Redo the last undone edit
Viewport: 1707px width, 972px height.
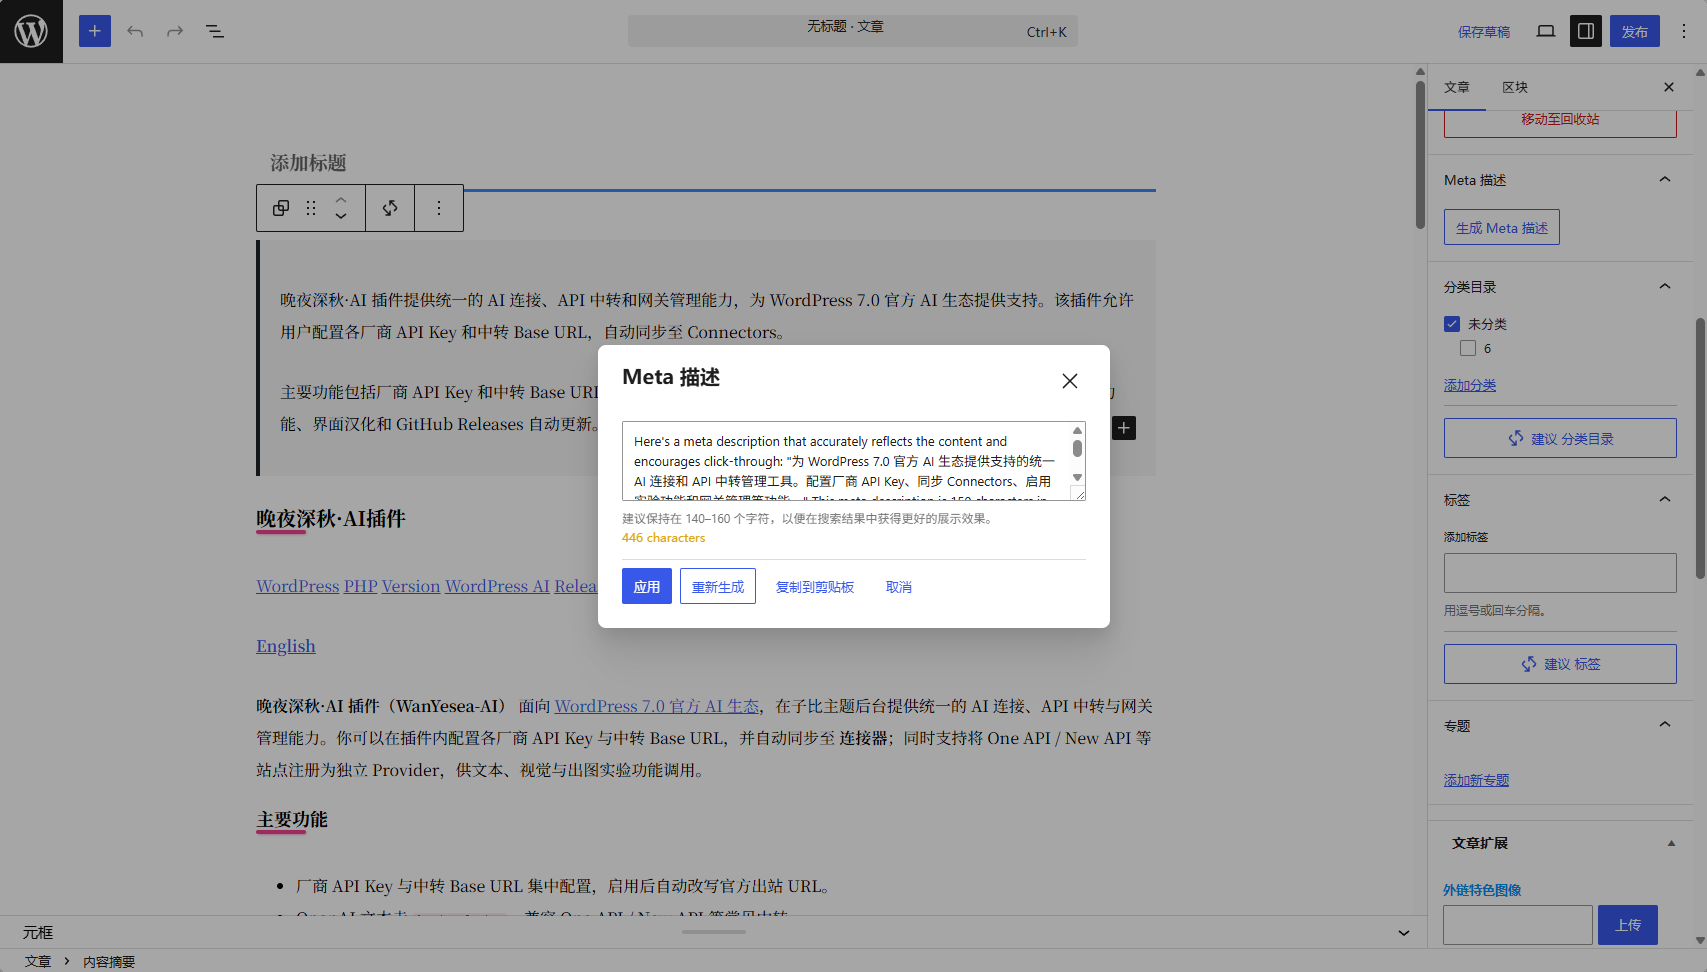point(175,31)
